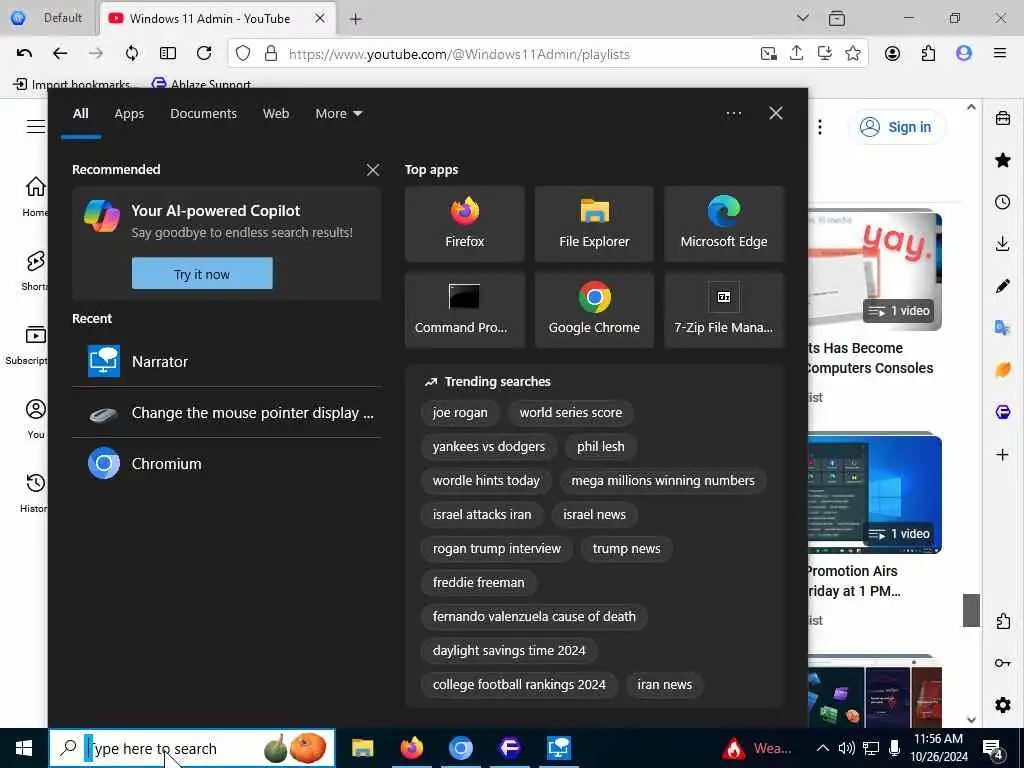
Task: Click the Try it now Copilot button
Action: (202, 274)
